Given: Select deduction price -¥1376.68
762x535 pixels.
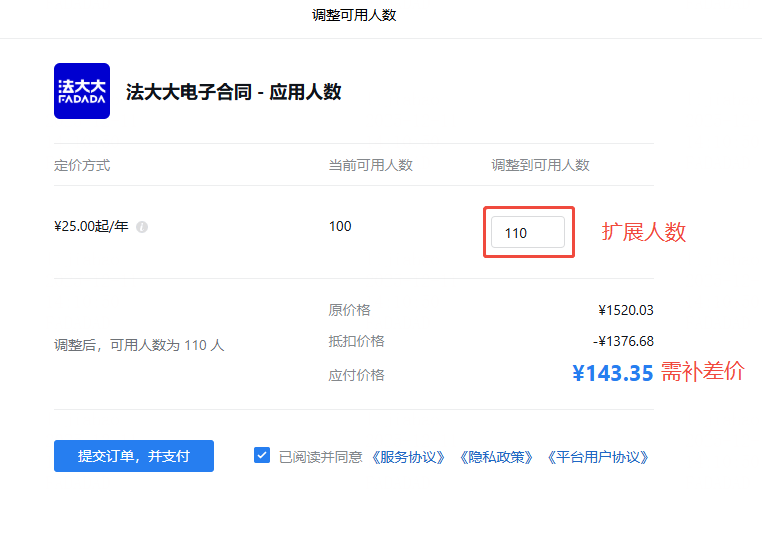Looking at the screenshot, I should (623, 341).
